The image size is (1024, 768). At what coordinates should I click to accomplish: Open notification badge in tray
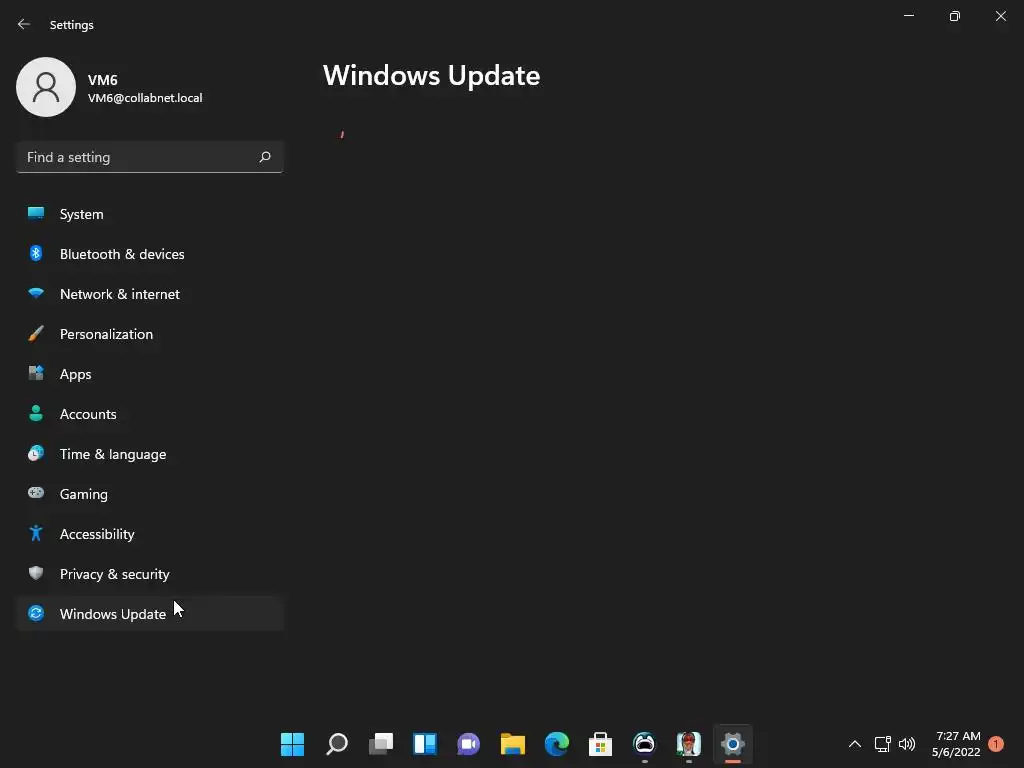pos(995,744)
